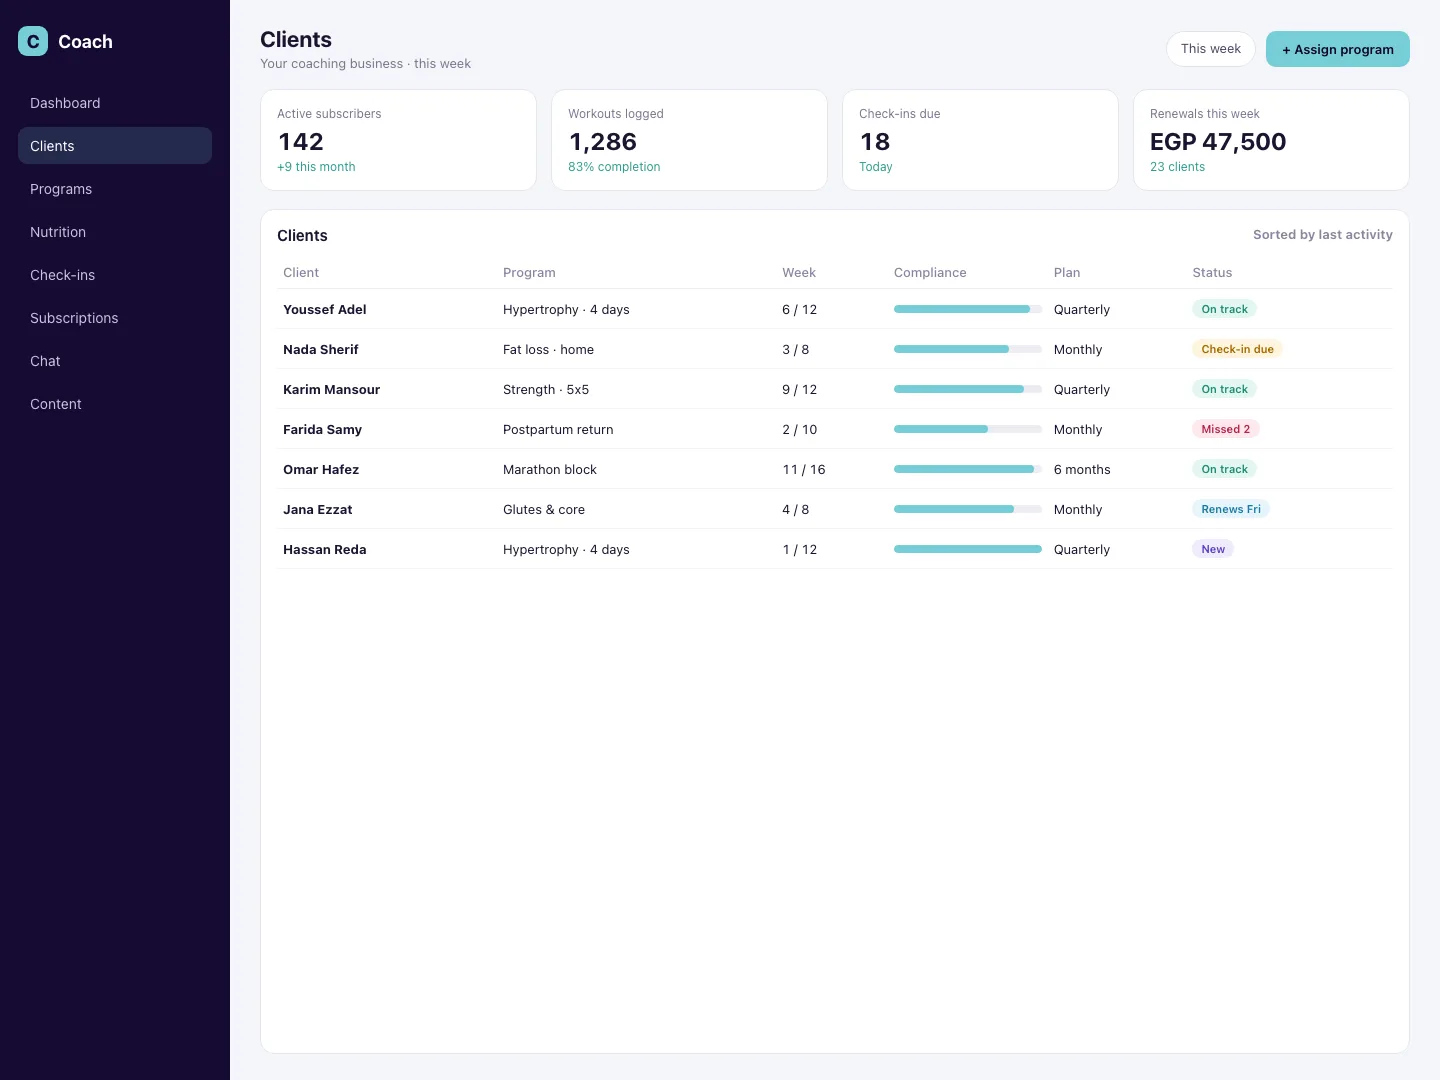Open client Karim Mansour

[331, 389]
